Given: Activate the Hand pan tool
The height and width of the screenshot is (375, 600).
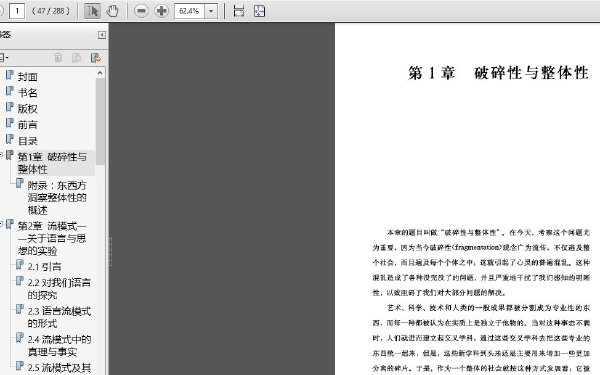Looking at the screenshot, I should point(112,11).
